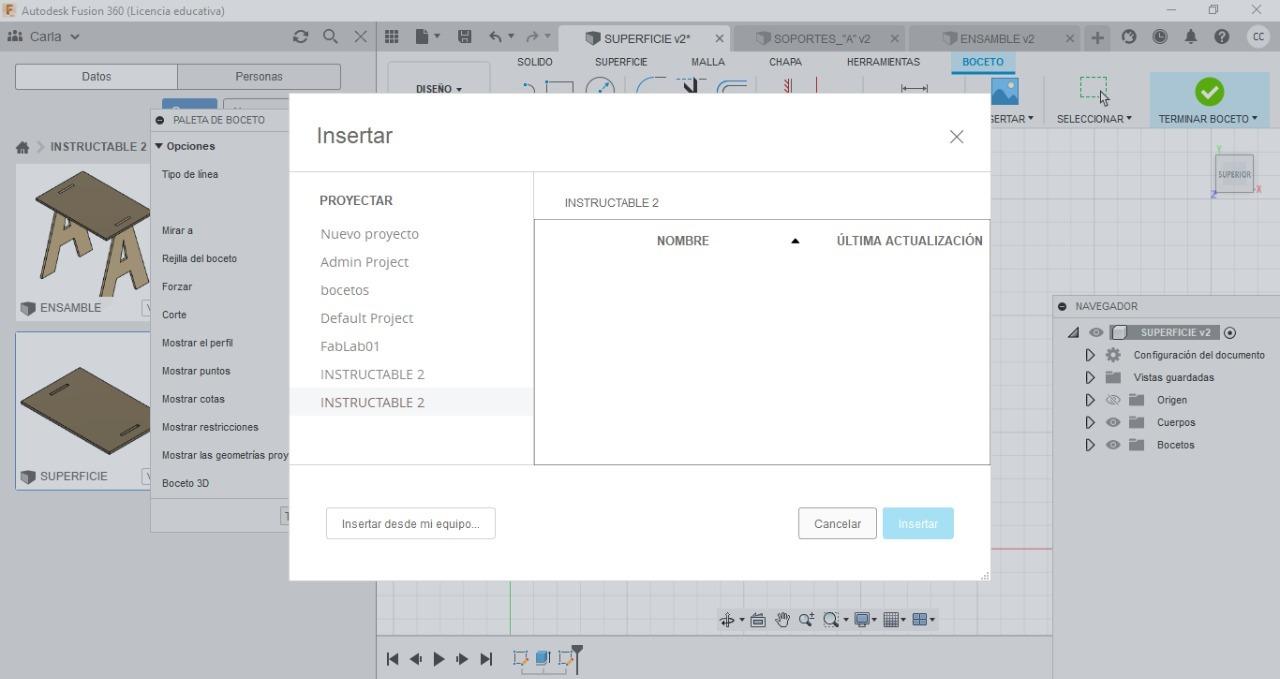Open the SOPORTES_"A" v2 document tab
This screenshot has height=679, width=1280.
click(x=821, y=39)
